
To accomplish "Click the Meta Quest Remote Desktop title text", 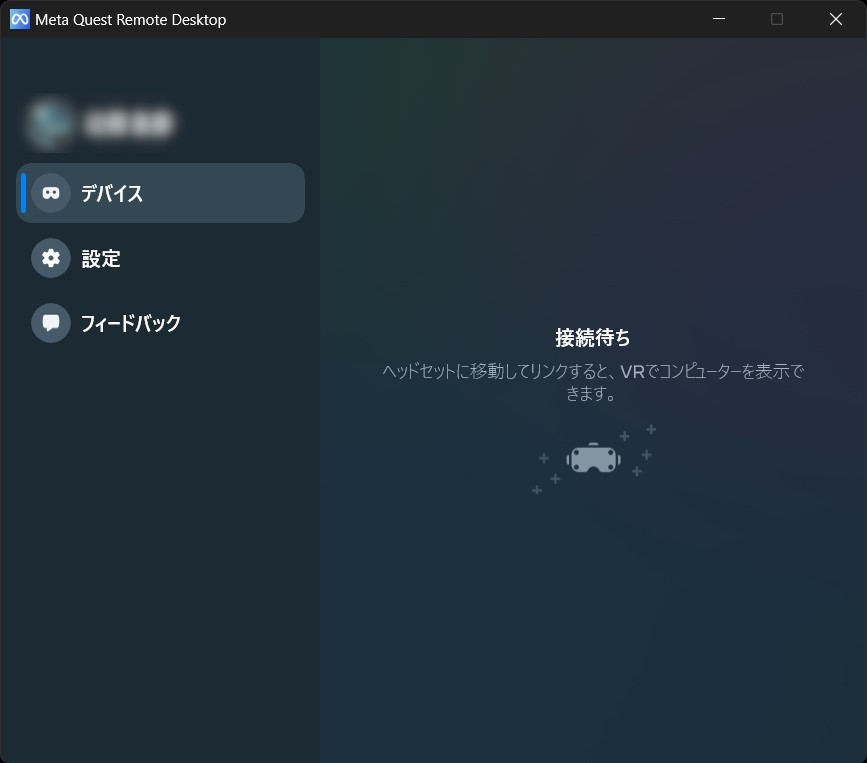I will [131, 19].
